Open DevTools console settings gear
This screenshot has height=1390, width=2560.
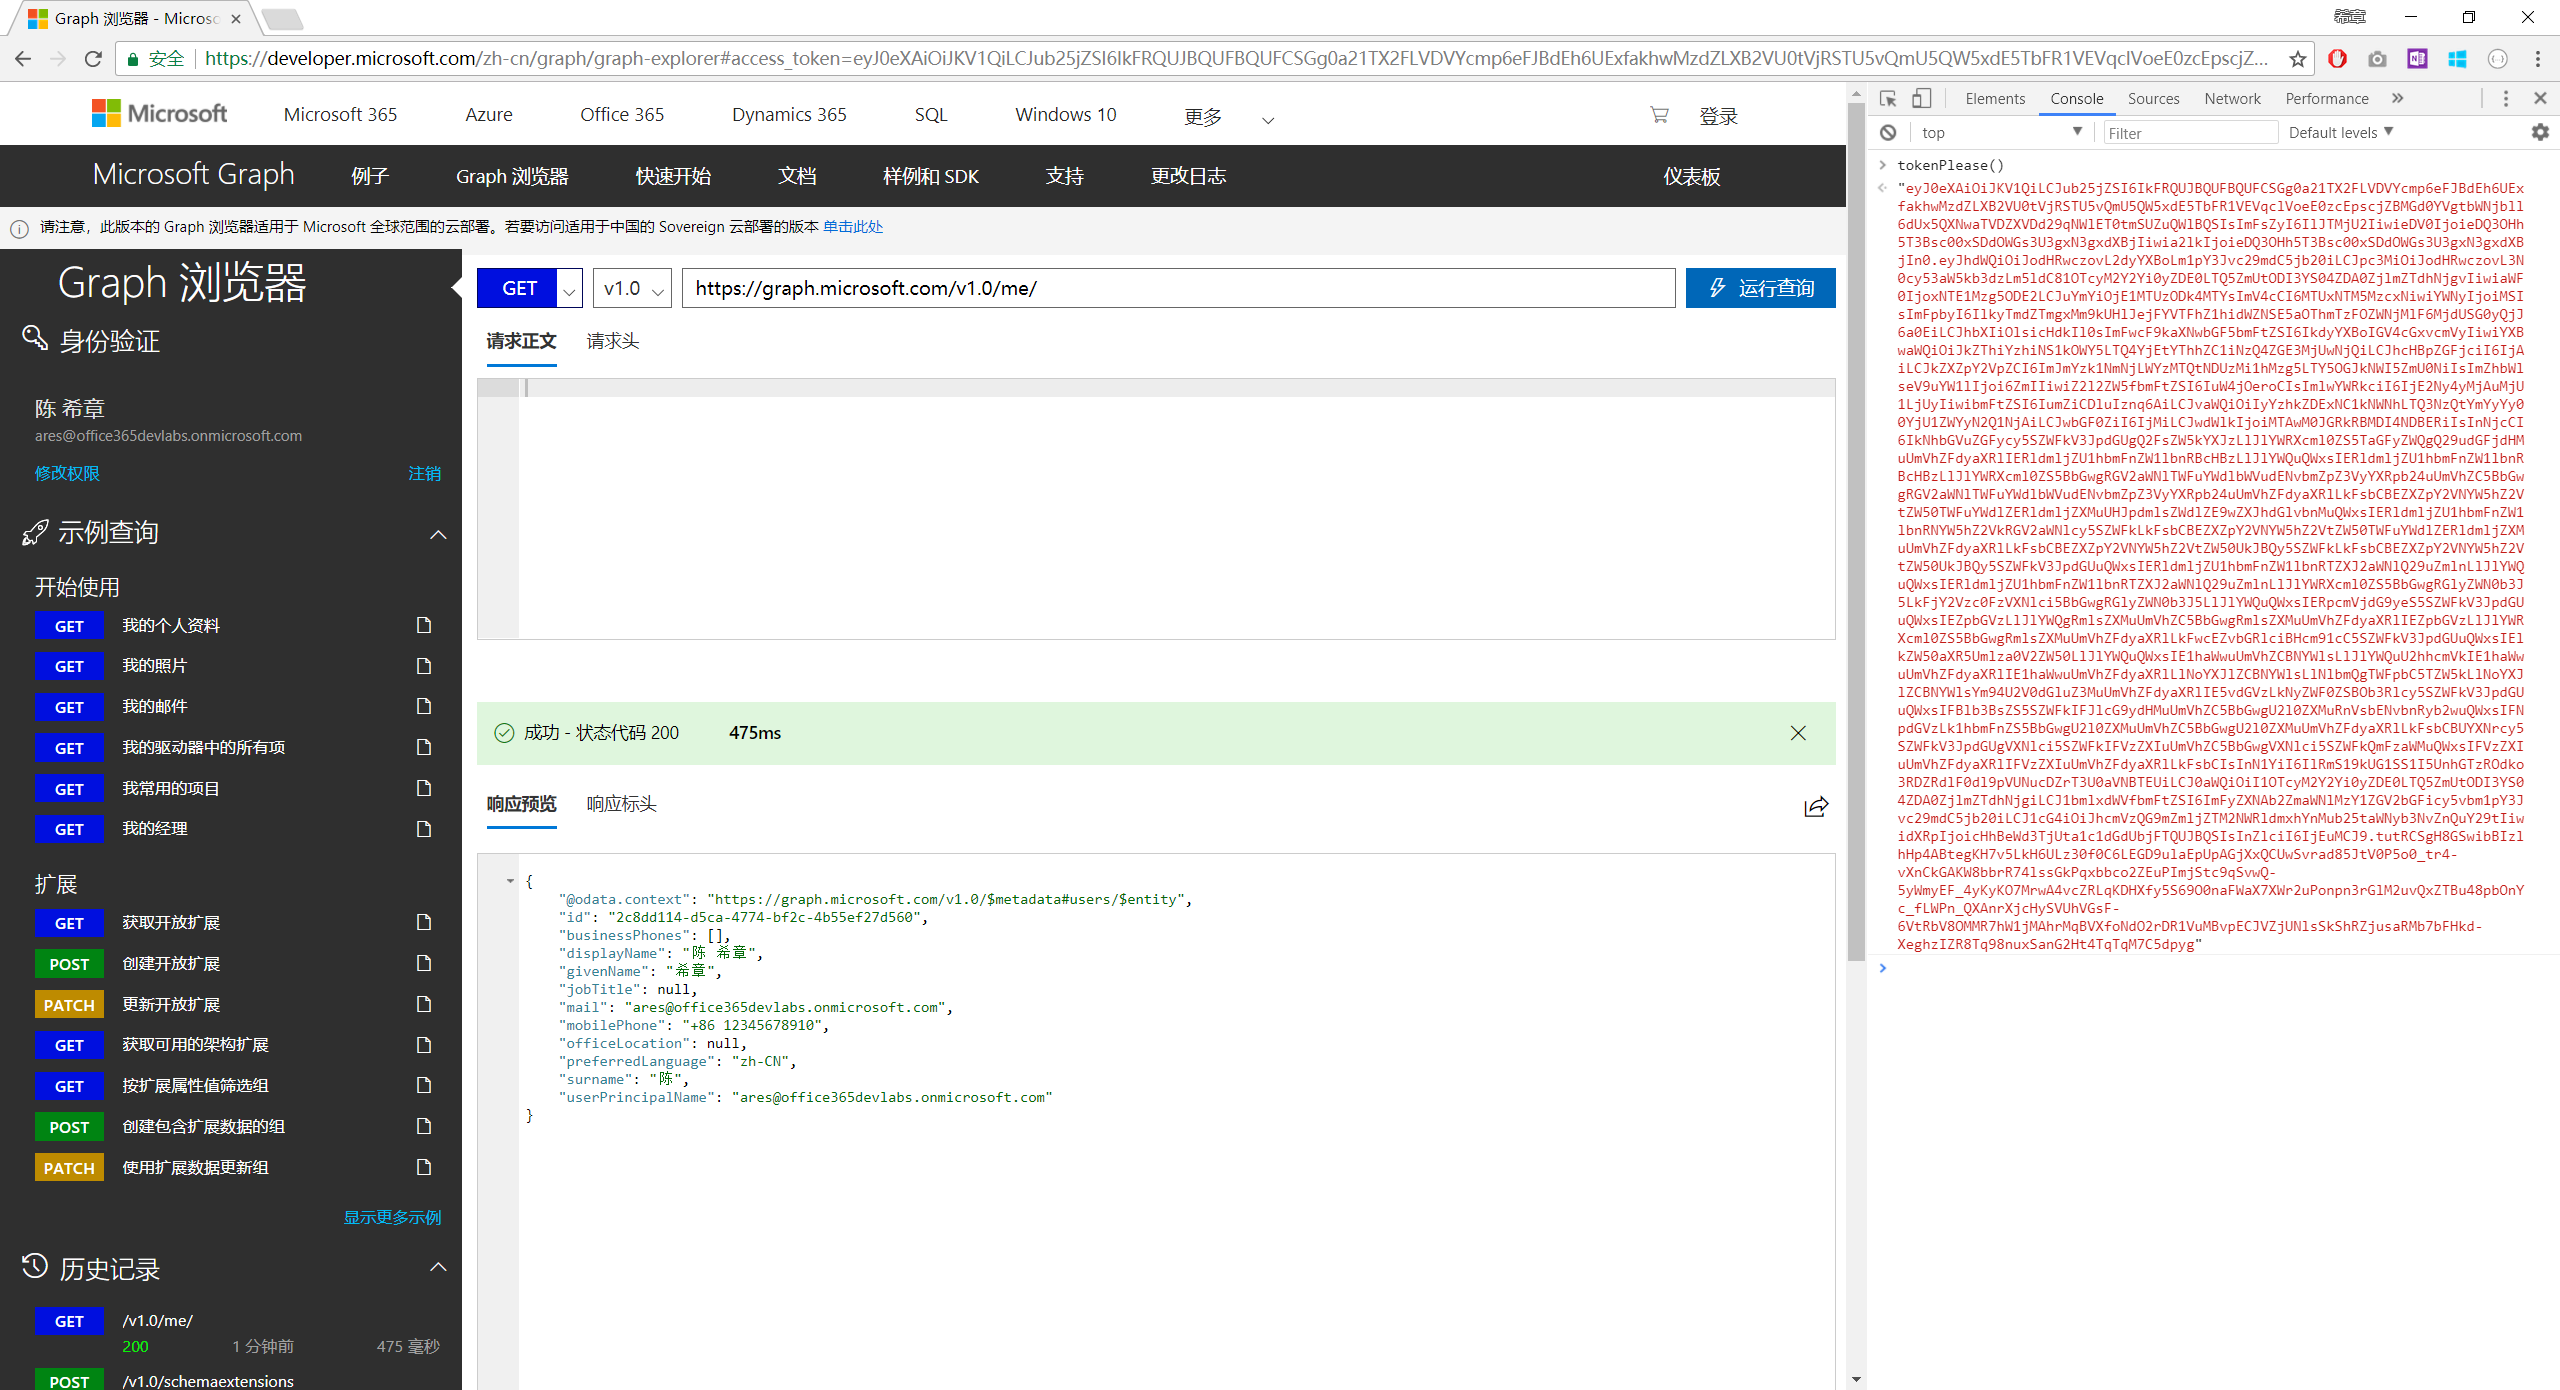coord(2539,132)
